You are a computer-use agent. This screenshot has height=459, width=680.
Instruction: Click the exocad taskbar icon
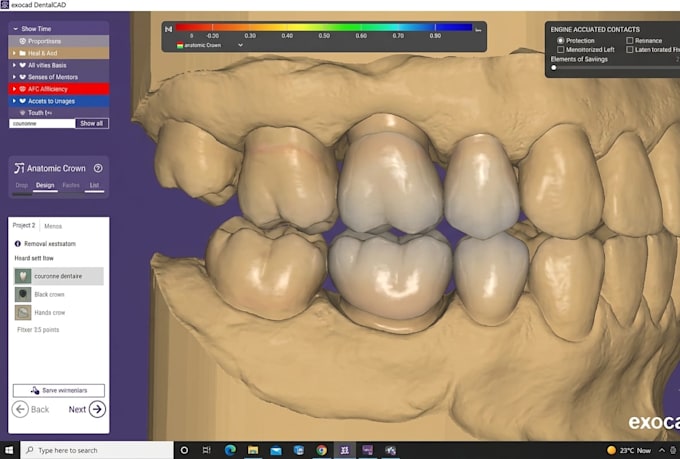click(345, 450)
